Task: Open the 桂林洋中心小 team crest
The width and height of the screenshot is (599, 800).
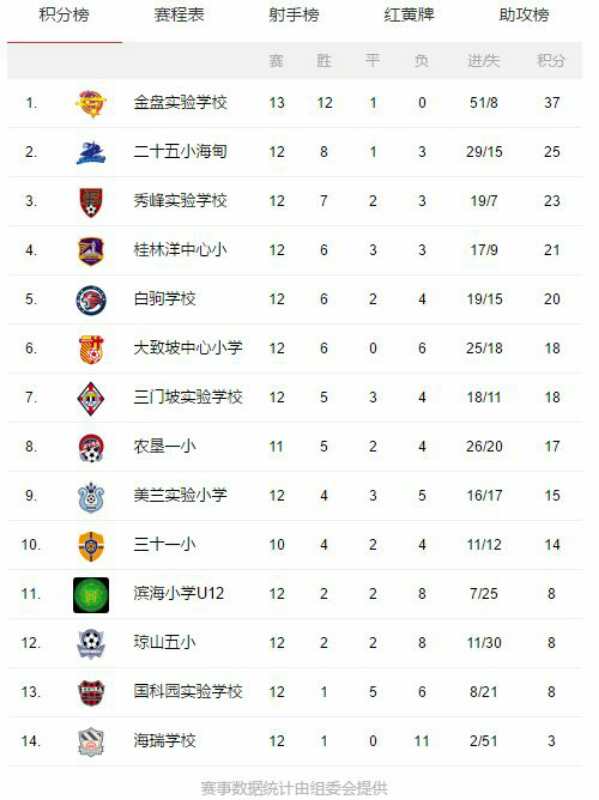Action: click(91, 251)
